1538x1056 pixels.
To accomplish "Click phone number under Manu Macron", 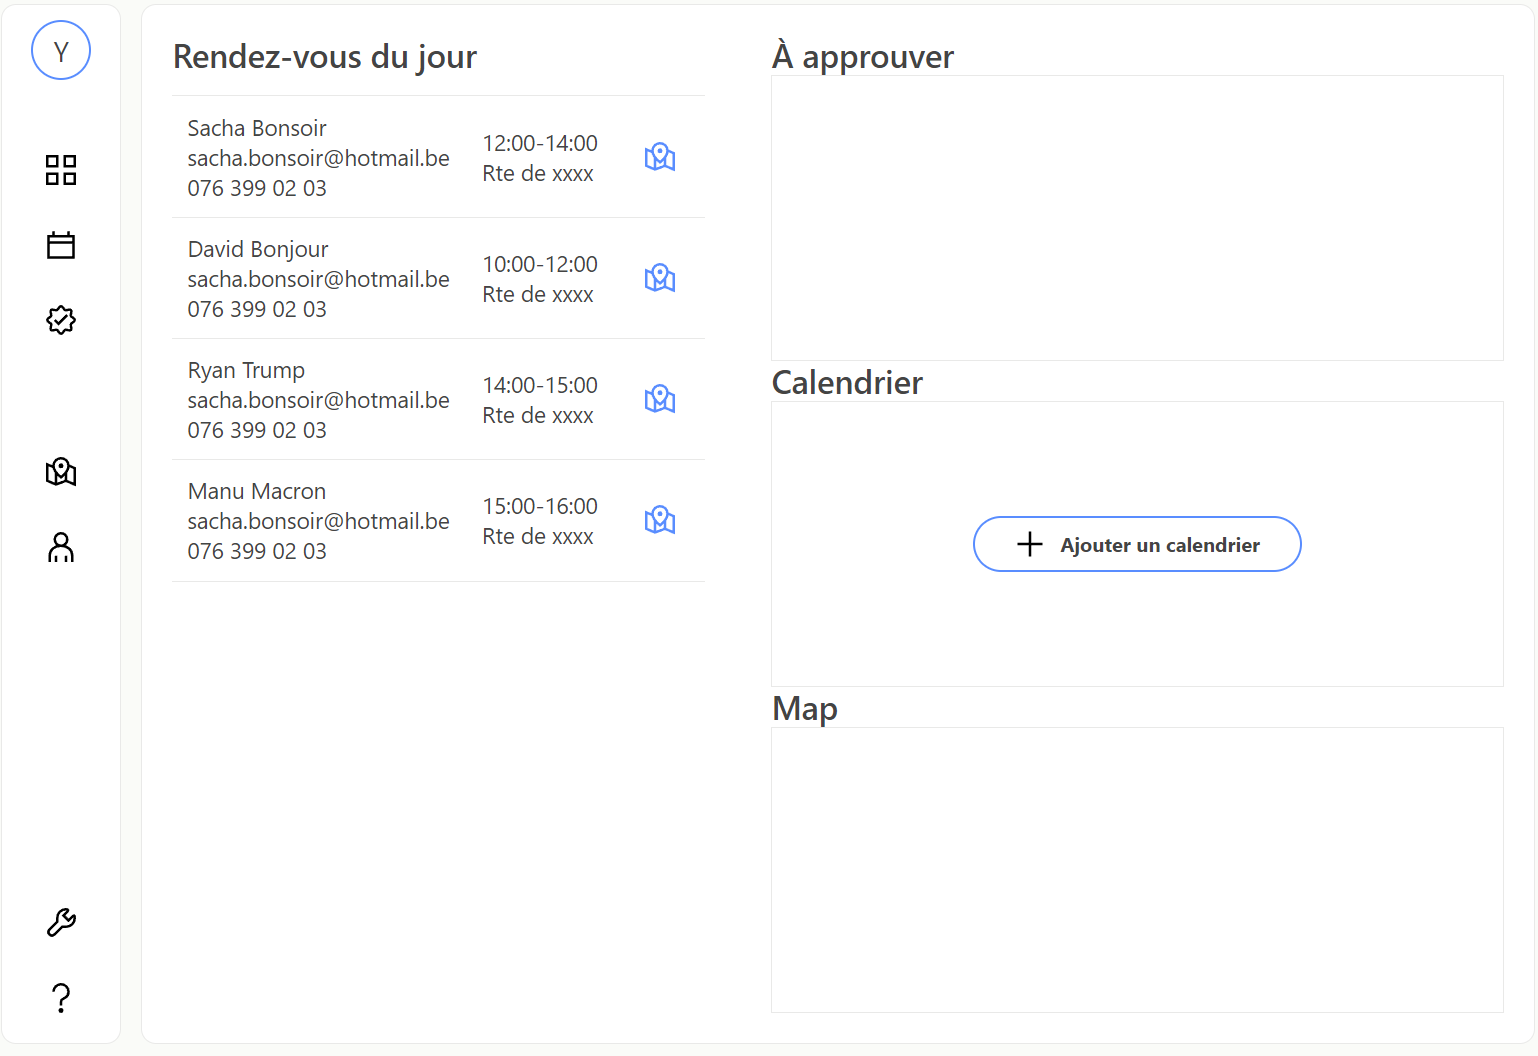I will [x=257, y=551].
